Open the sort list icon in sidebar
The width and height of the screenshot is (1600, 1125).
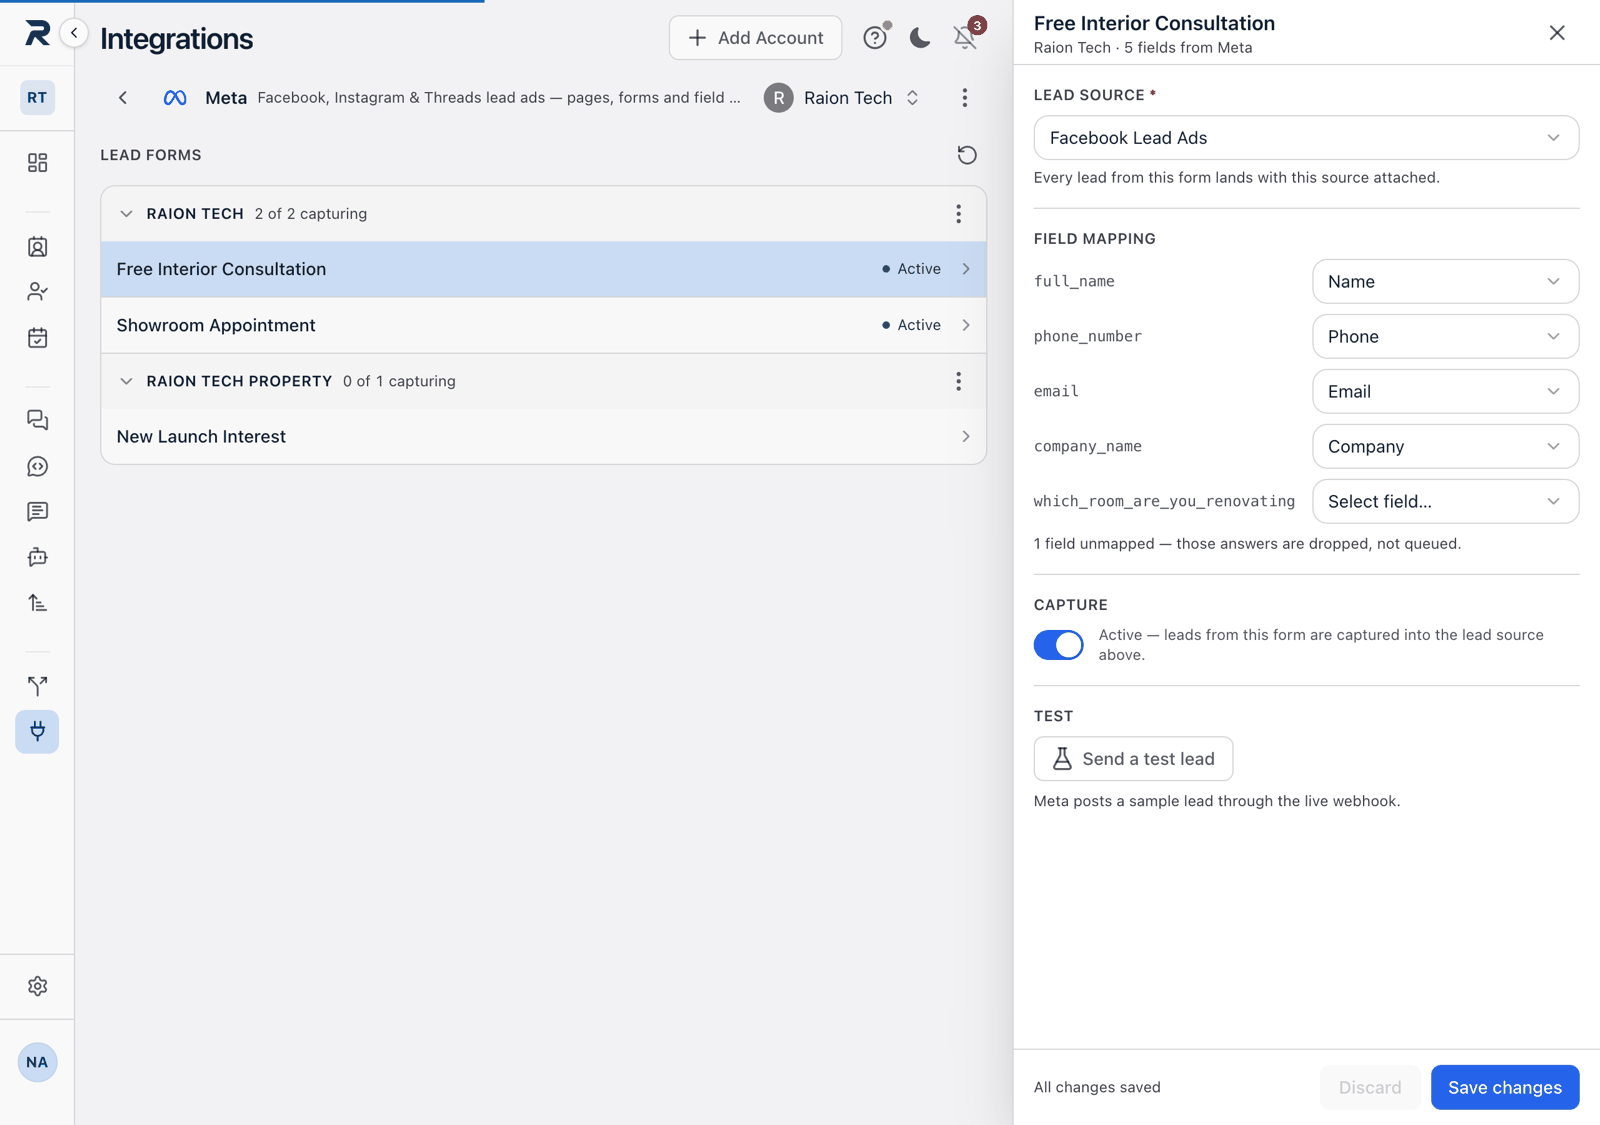pos(37,603)
